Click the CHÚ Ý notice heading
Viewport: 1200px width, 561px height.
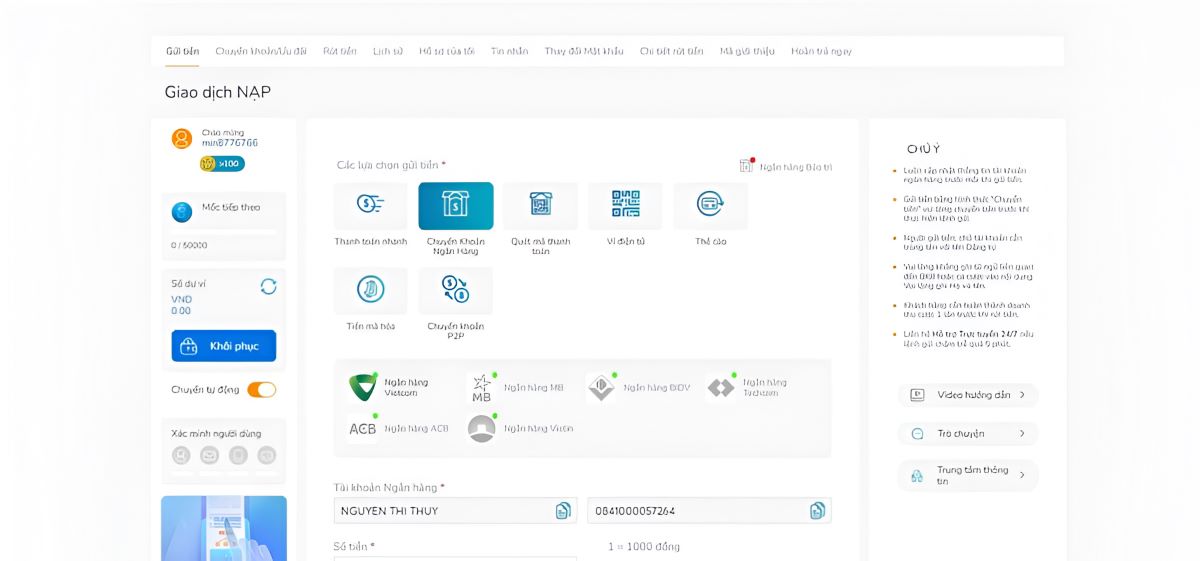[924, 148]
